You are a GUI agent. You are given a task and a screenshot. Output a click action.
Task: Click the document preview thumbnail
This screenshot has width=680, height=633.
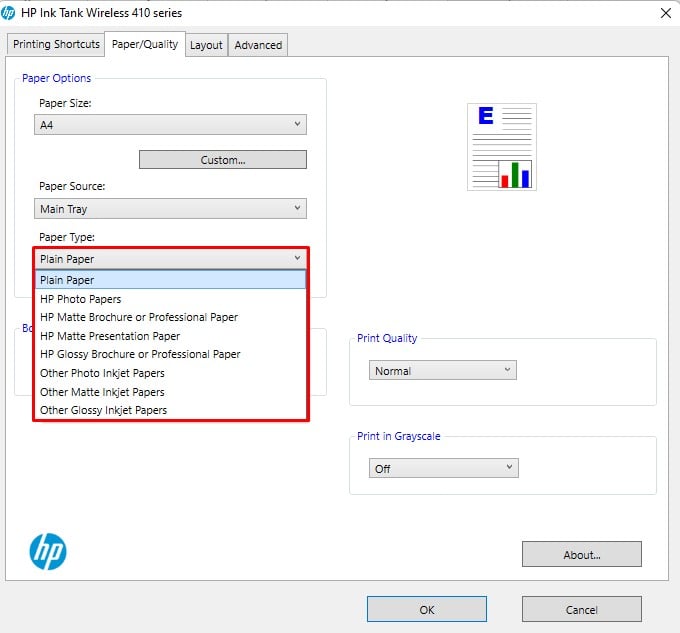click(x=502, y=147)
